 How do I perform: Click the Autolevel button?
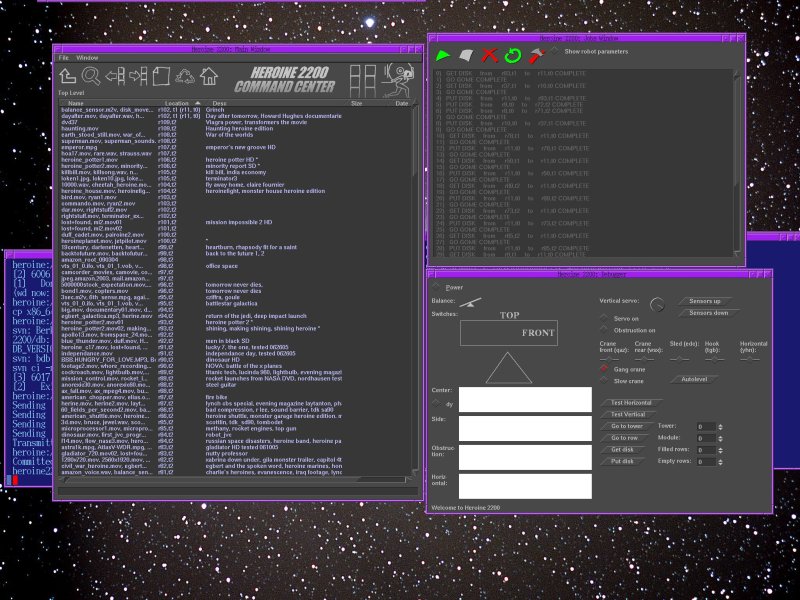click(696, 380)
